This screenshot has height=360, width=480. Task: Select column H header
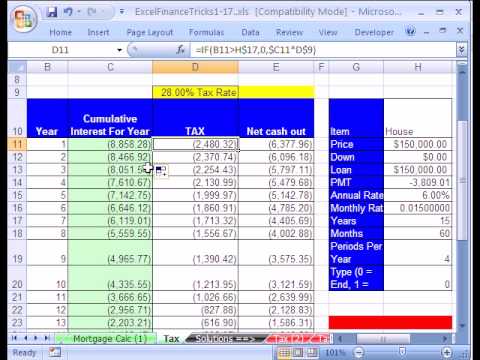[418, 67]
